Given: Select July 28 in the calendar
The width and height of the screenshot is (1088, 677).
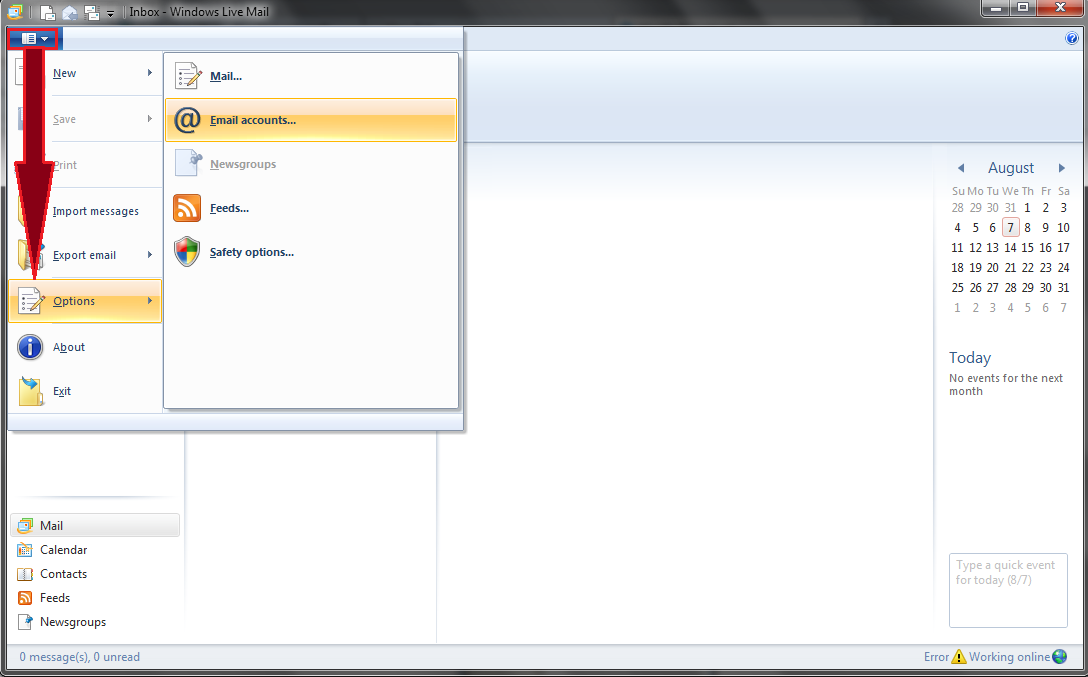Looking at the screenshot, I should click(x=958, y=207).
